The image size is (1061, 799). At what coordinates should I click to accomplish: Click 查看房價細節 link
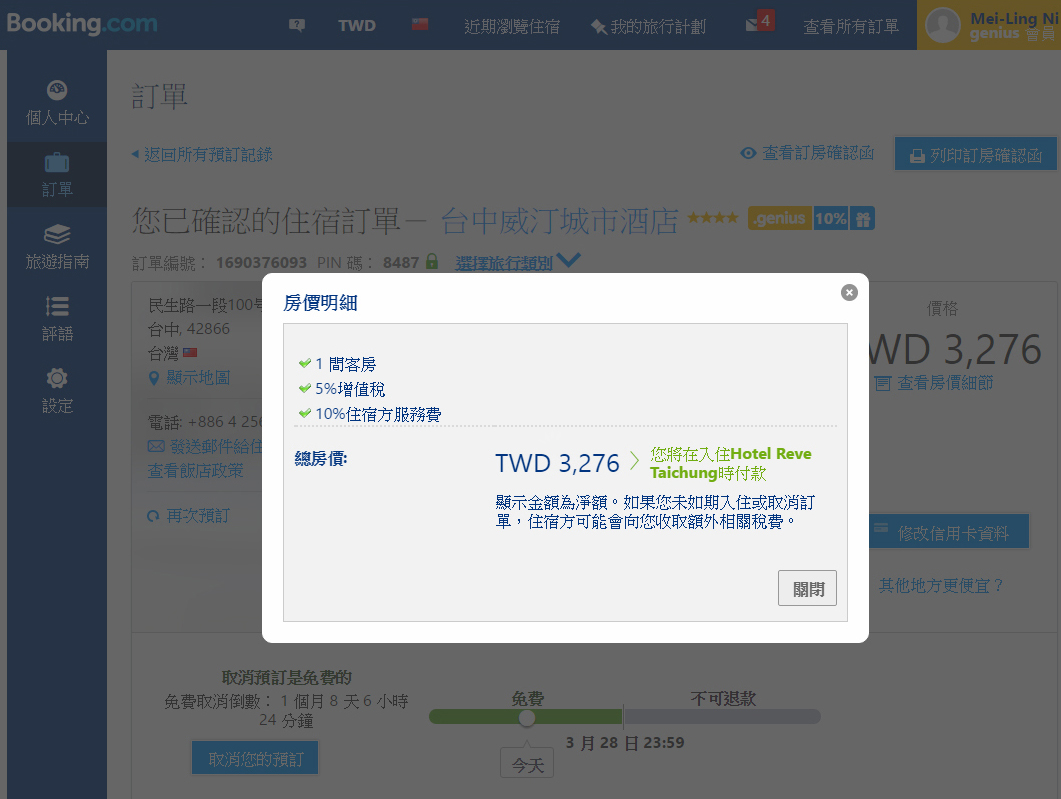click(934, 383)
